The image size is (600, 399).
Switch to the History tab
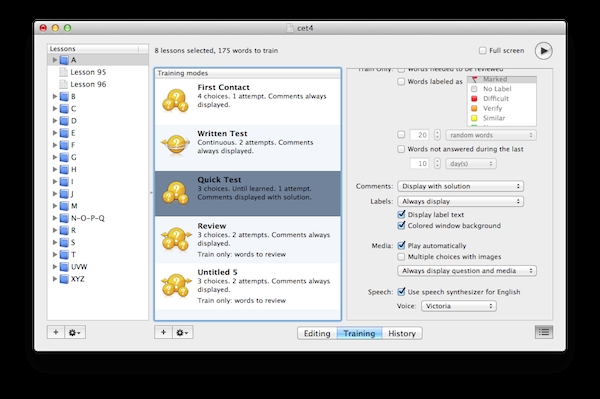click(402, 333)
